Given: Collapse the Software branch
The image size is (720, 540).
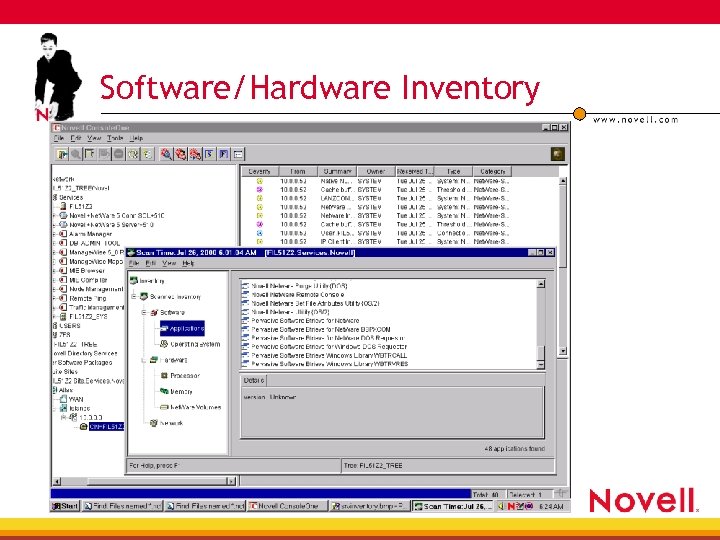Looking at the screenshot, I should tap(144, 312).
